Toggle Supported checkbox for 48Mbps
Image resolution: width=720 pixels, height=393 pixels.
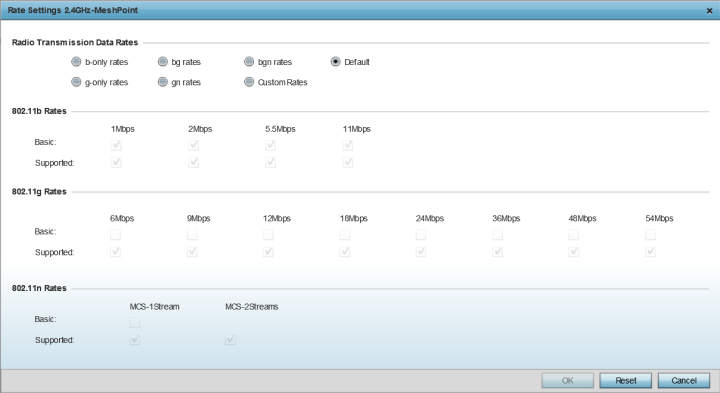point(574,252)
